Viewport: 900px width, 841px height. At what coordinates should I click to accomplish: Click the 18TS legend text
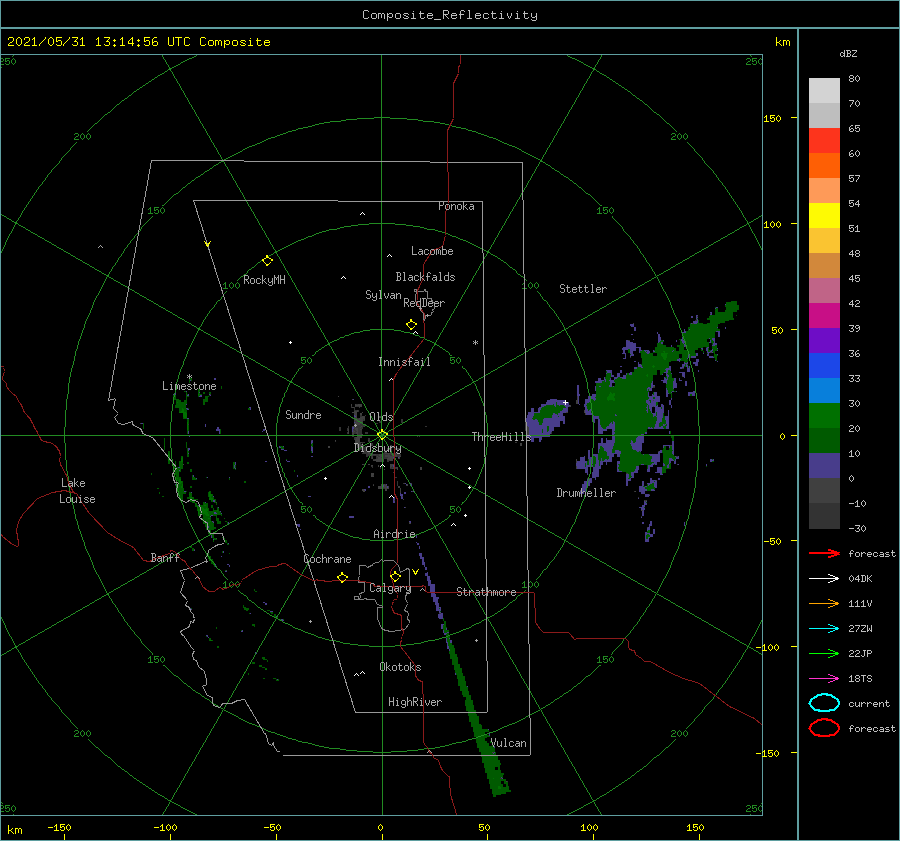pos(860,679)
